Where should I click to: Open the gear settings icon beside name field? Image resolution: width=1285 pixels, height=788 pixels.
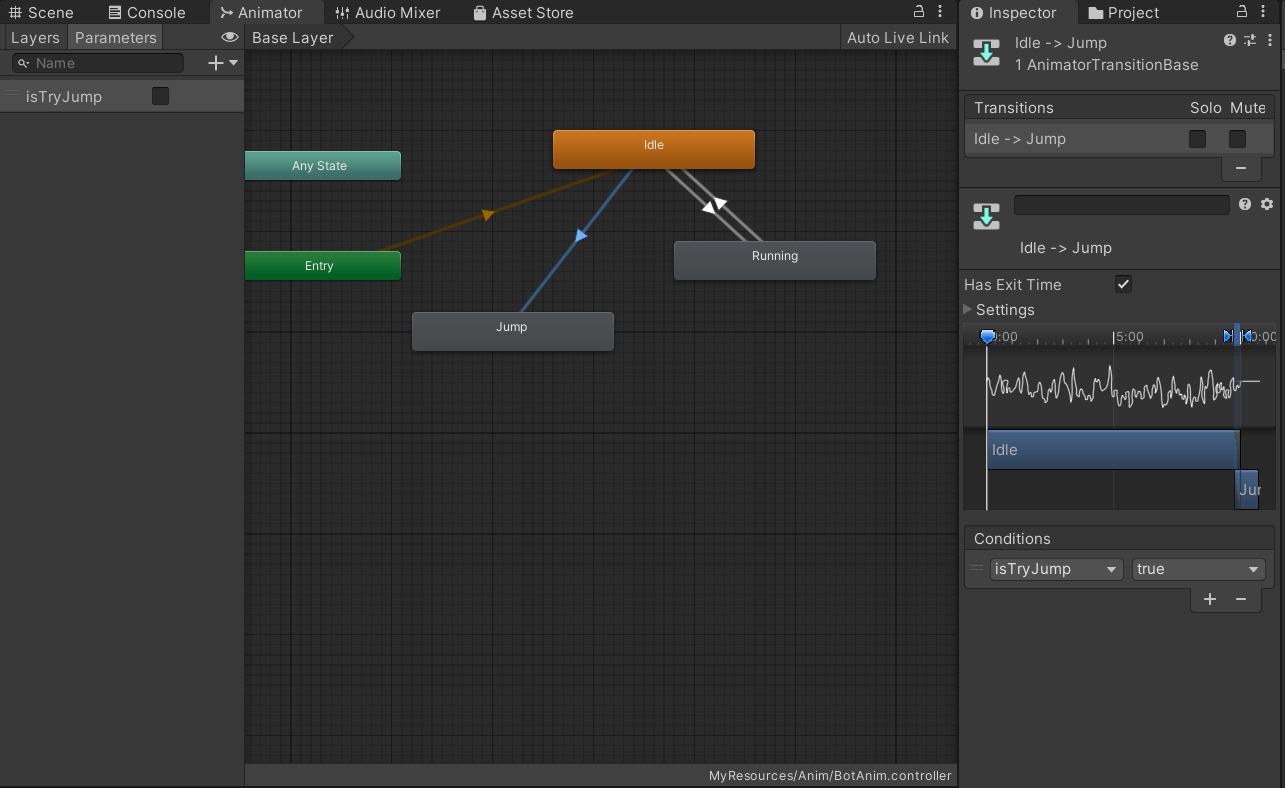[x=1267, y=204]
